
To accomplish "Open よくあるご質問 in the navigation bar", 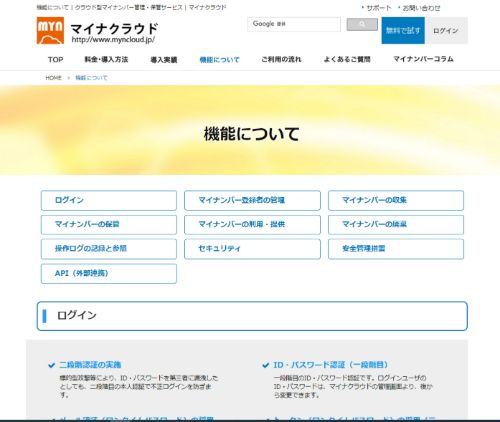I will (x=347, y=60).
